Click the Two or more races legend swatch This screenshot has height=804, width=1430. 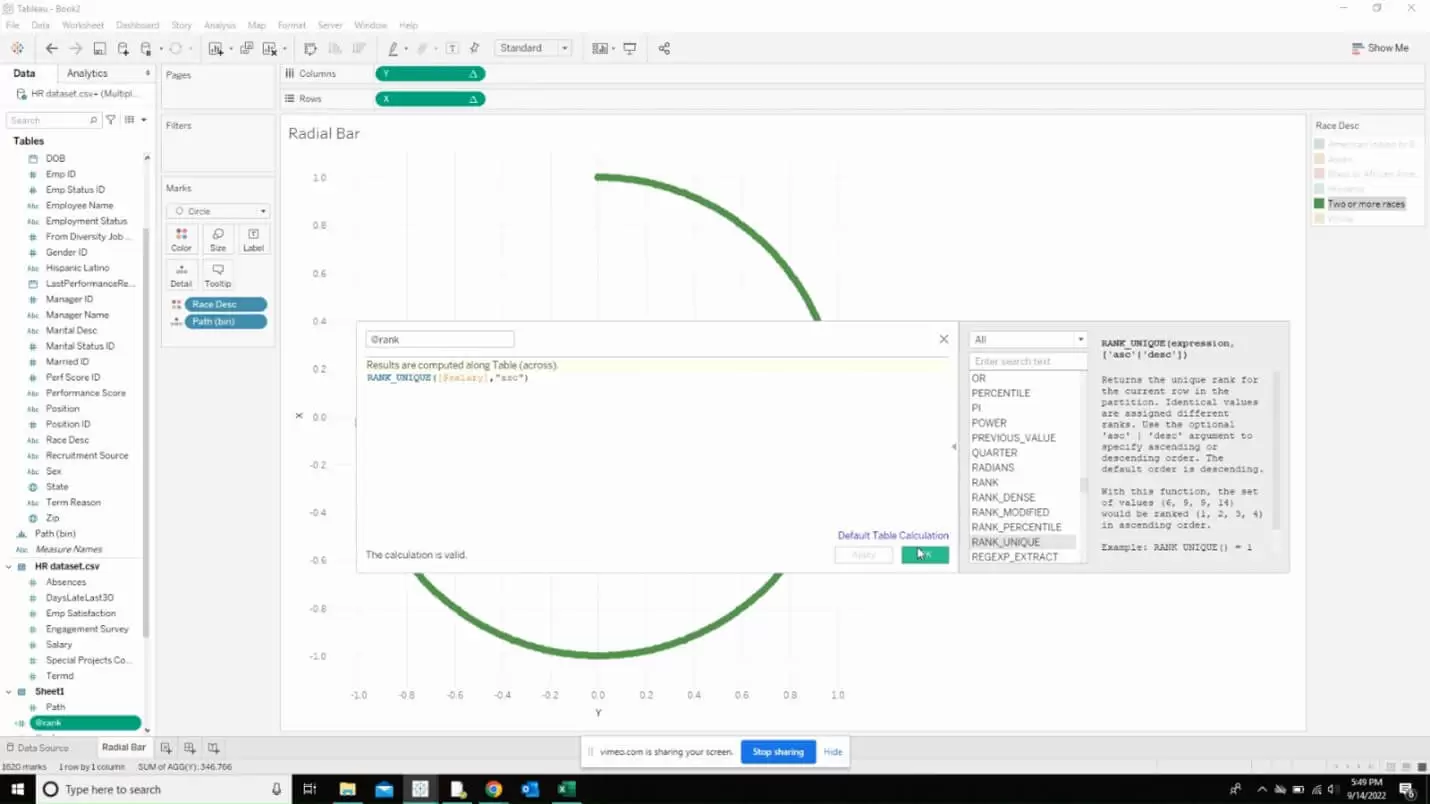[x=1319, y=204]
